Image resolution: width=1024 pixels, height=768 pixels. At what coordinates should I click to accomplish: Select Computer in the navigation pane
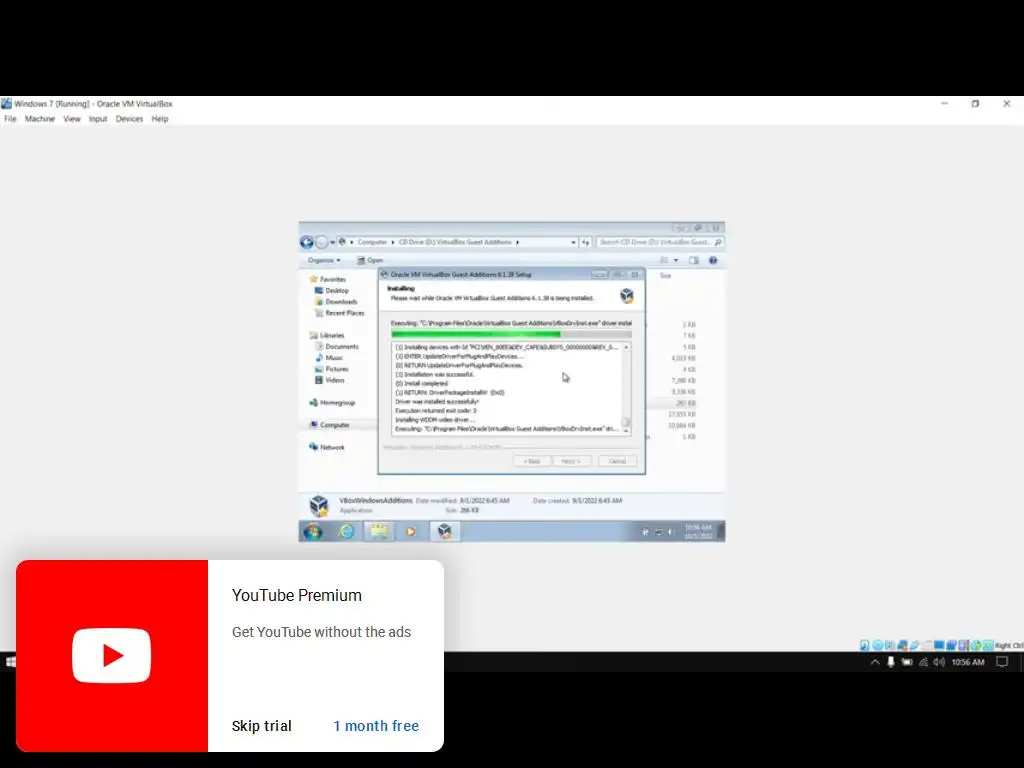(x=330, y=425)
